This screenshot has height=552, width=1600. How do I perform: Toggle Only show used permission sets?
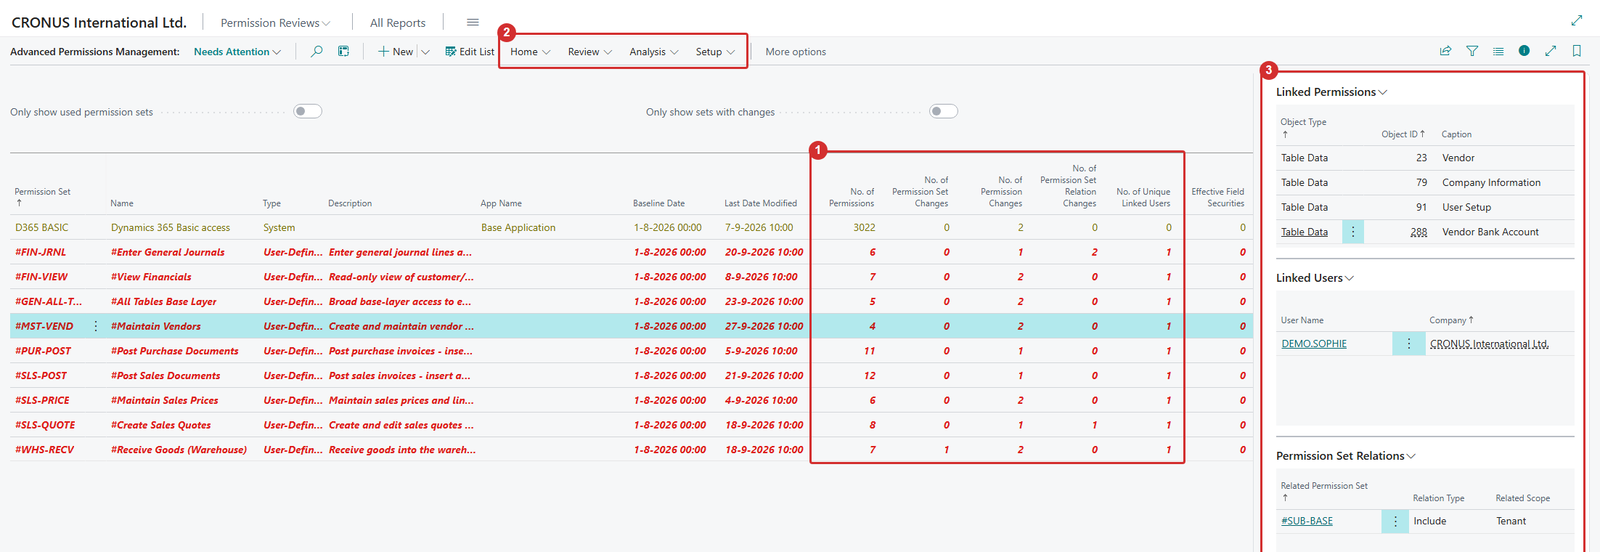pos(308,111)
